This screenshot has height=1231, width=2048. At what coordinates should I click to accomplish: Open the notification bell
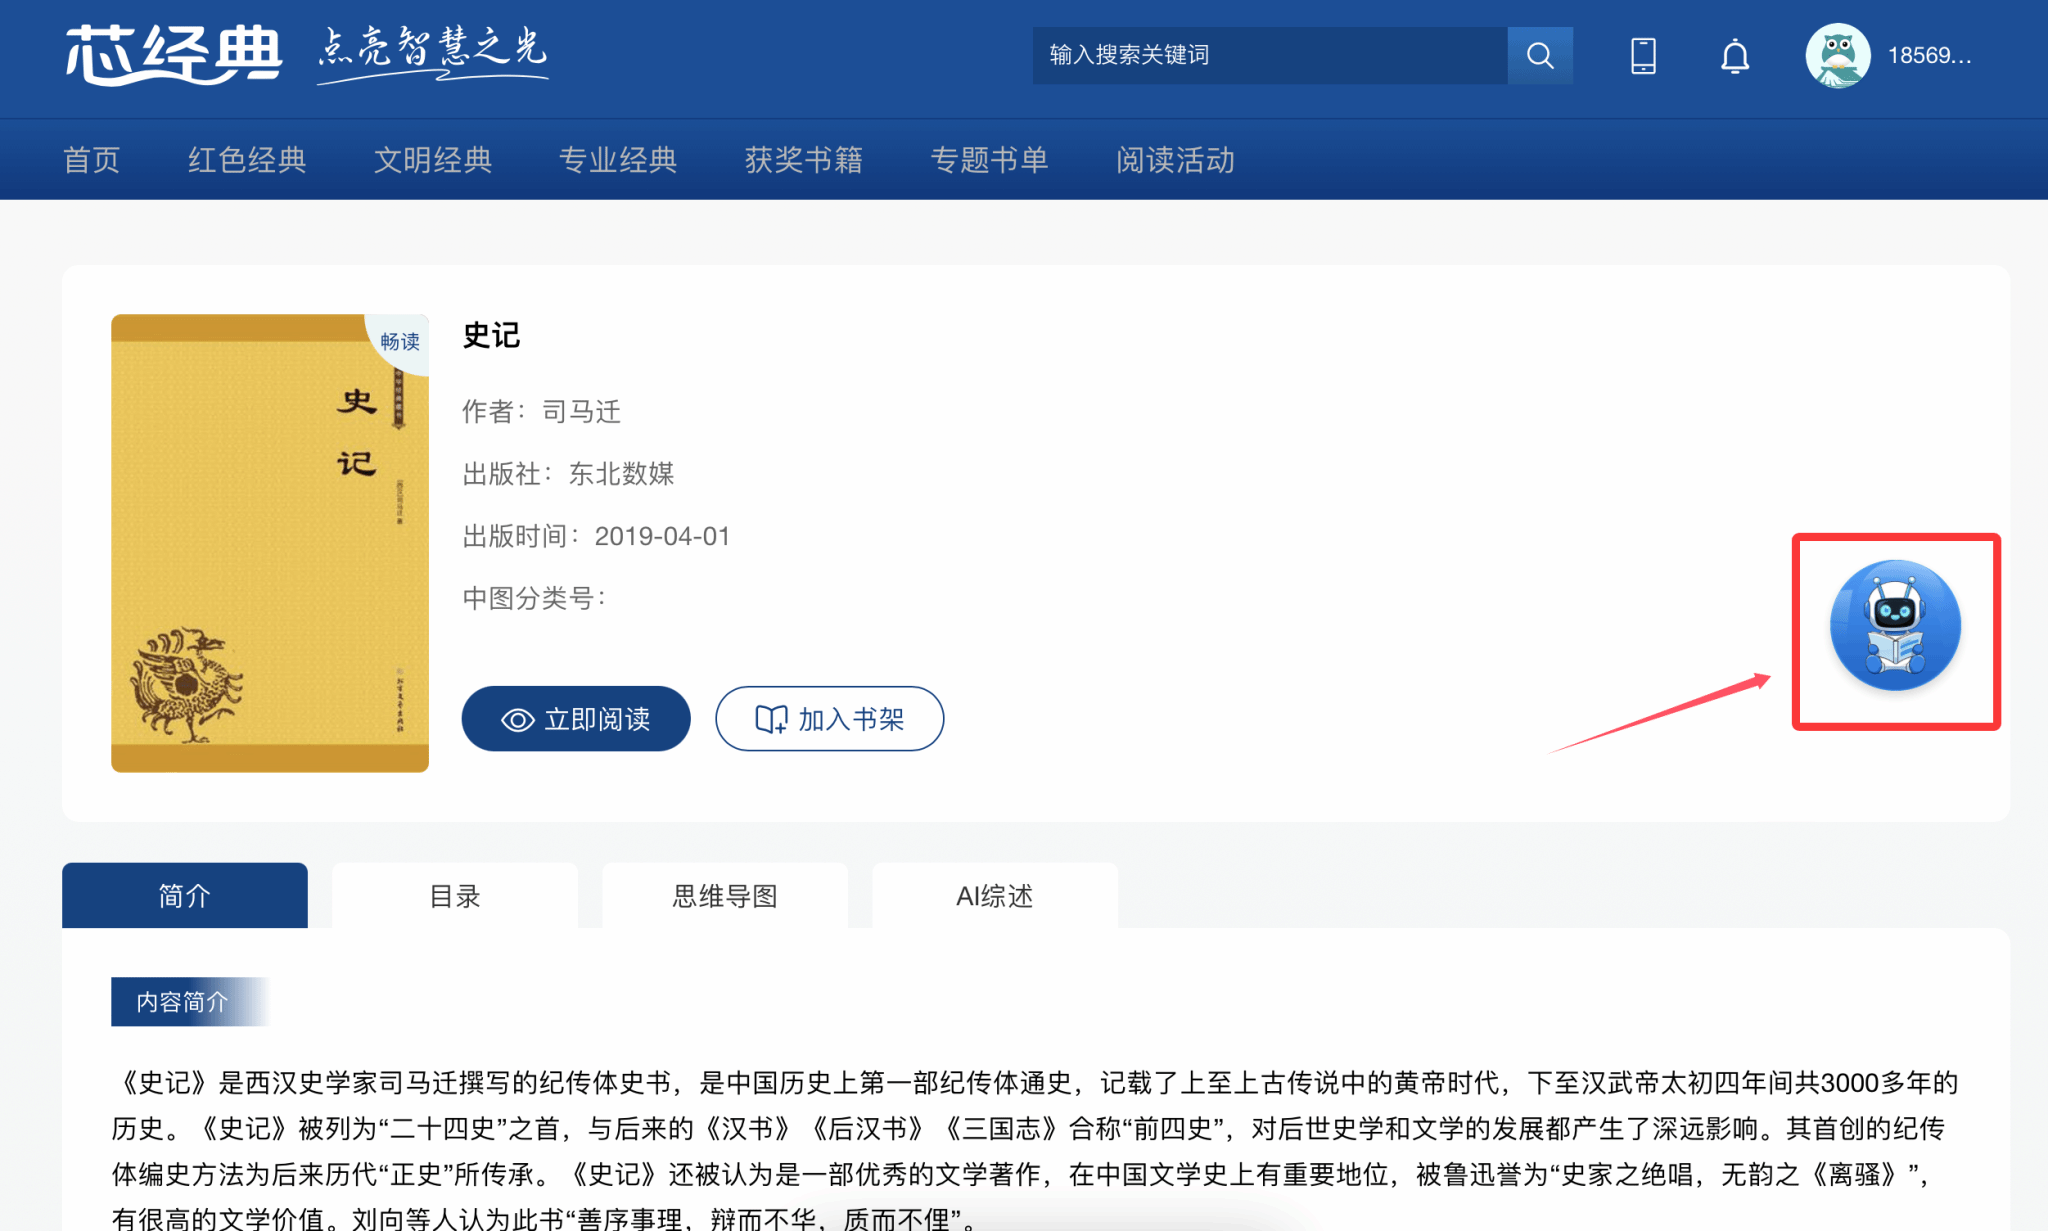[x=1735, y=55]
